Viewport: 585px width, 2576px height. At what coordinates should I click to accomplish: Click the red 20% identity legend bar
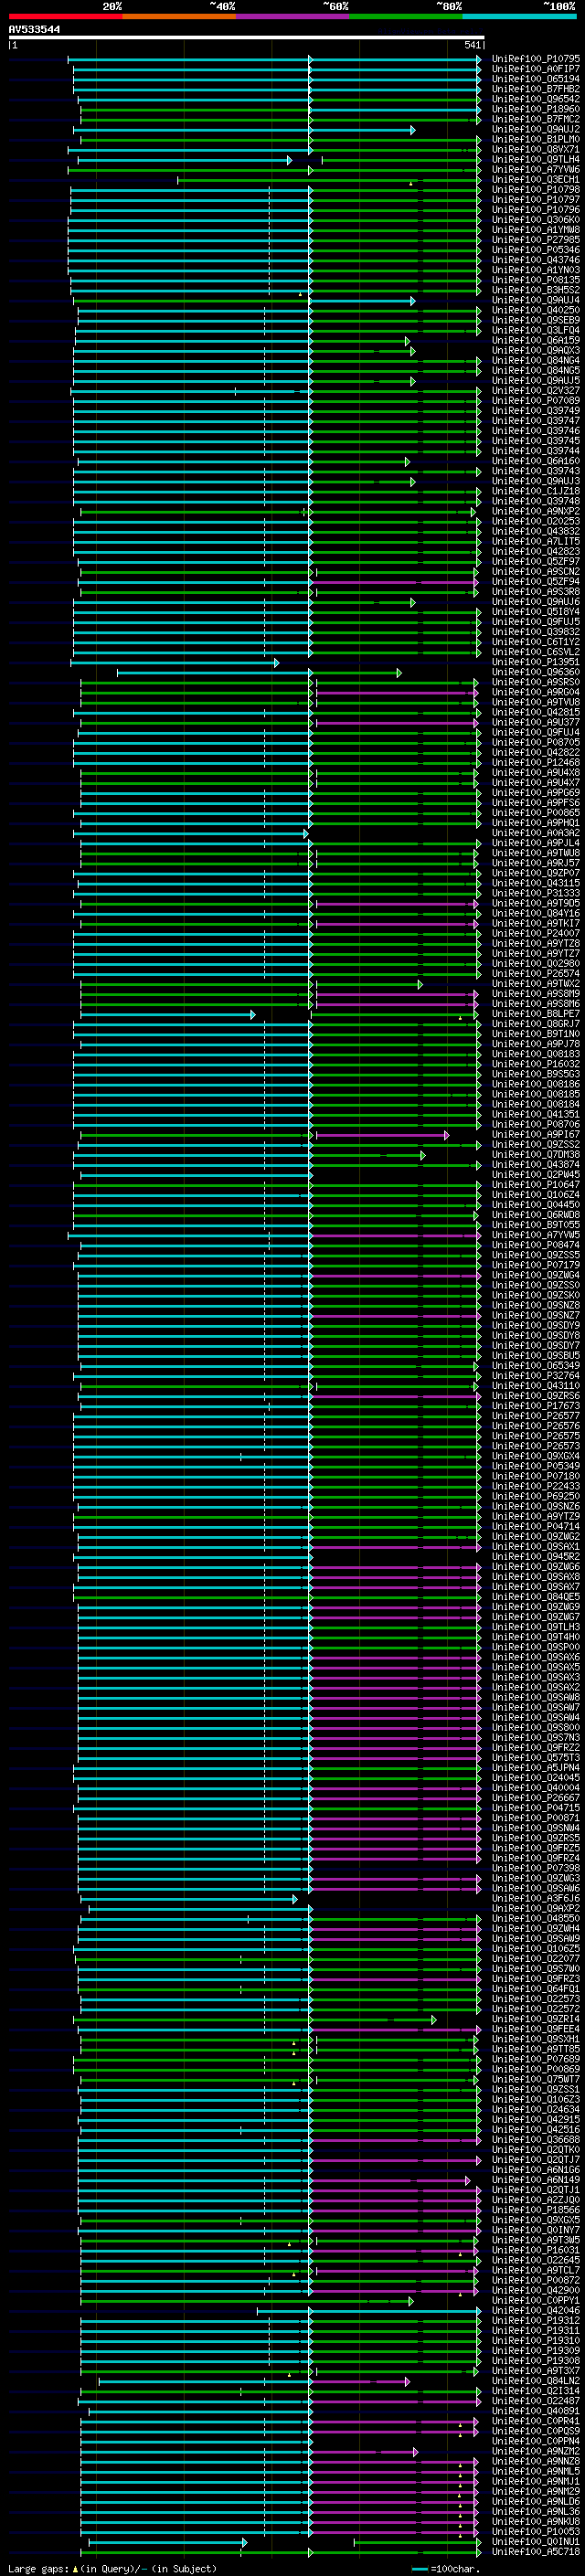point(65,16)
